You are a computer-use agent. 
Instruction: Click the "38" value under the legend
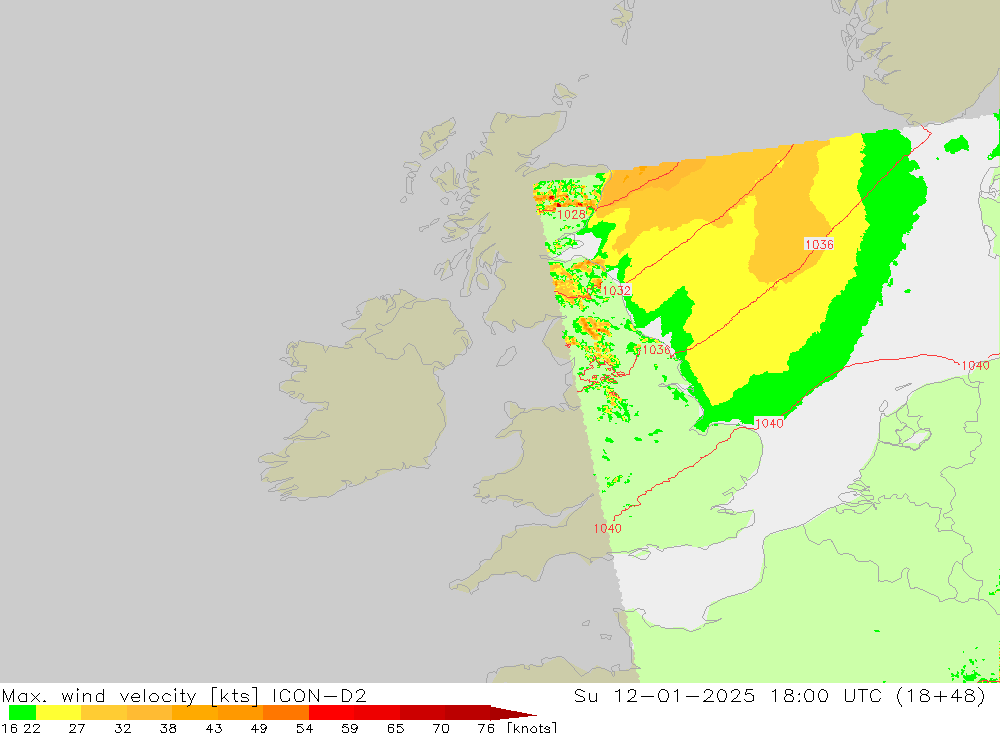tap(168, 727)
